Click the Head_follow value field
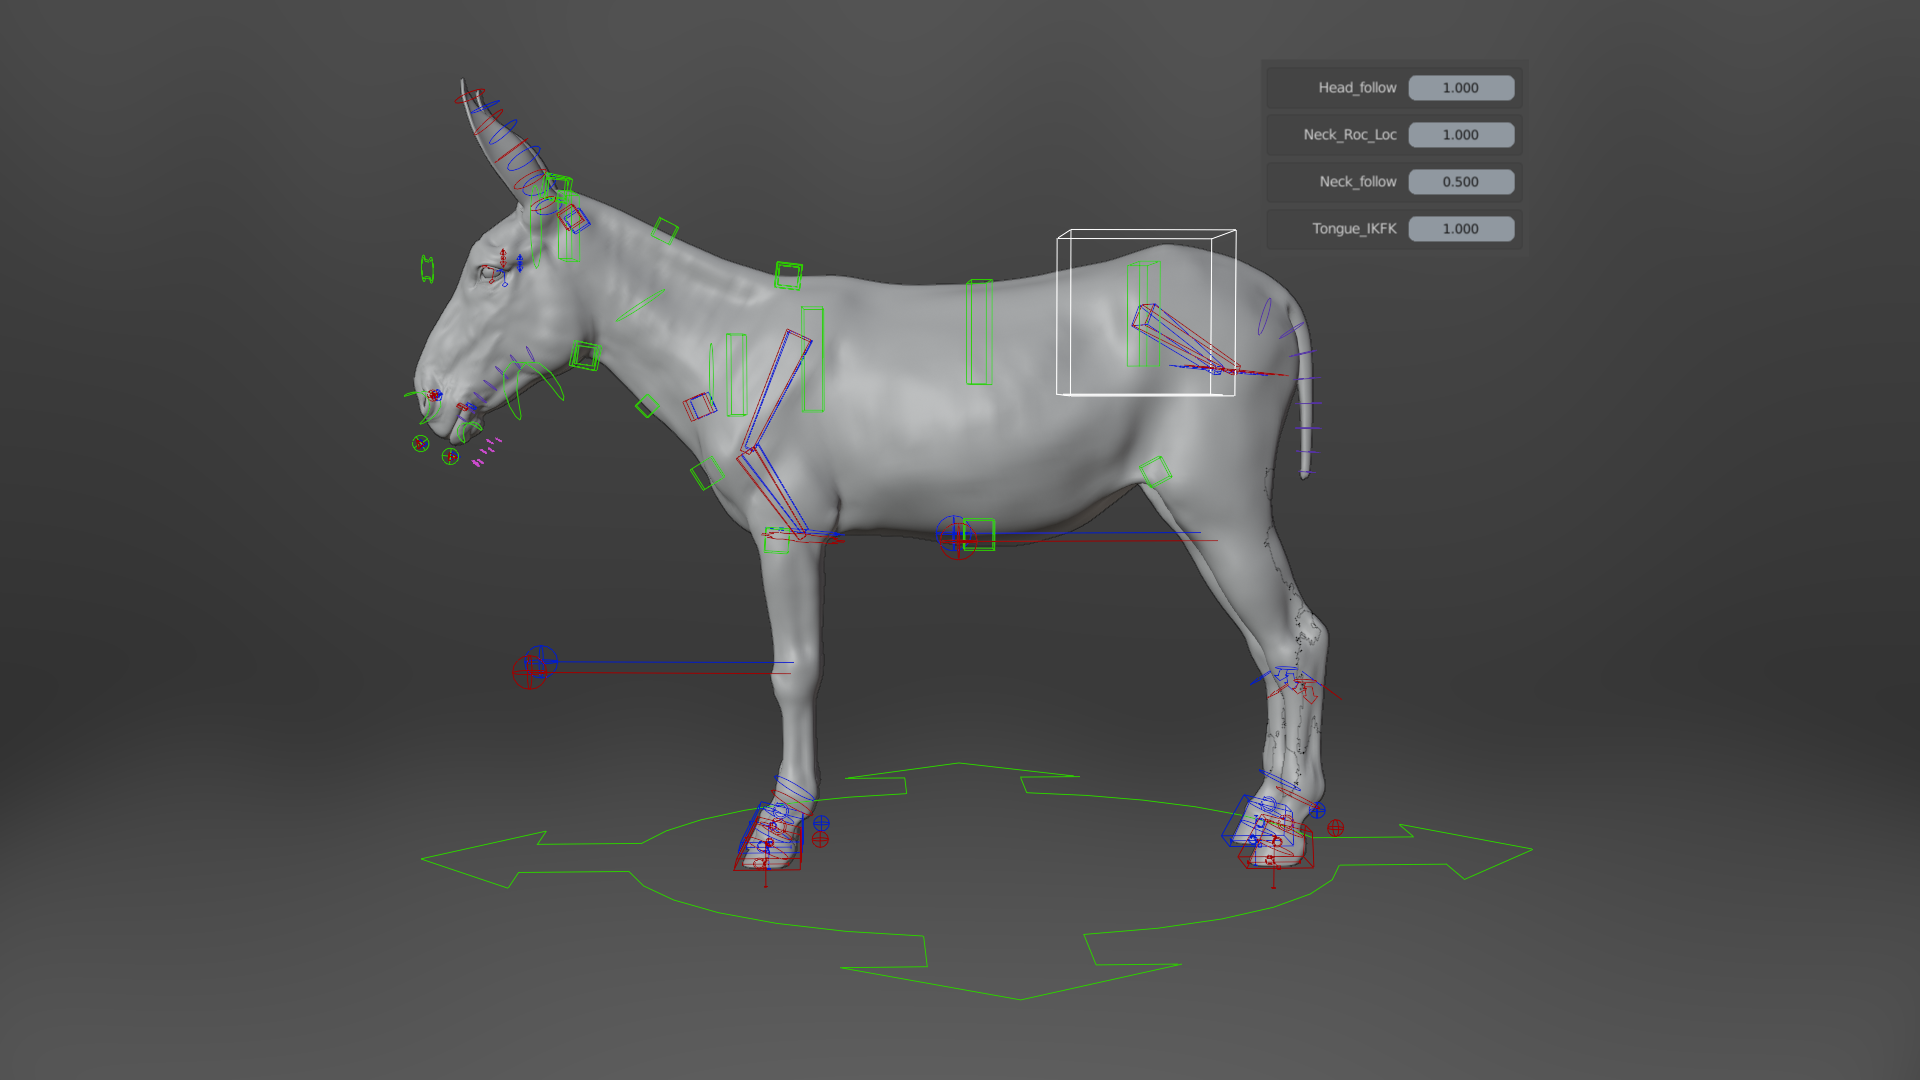The image size is (1920, 1080). tap(1461, 88)
